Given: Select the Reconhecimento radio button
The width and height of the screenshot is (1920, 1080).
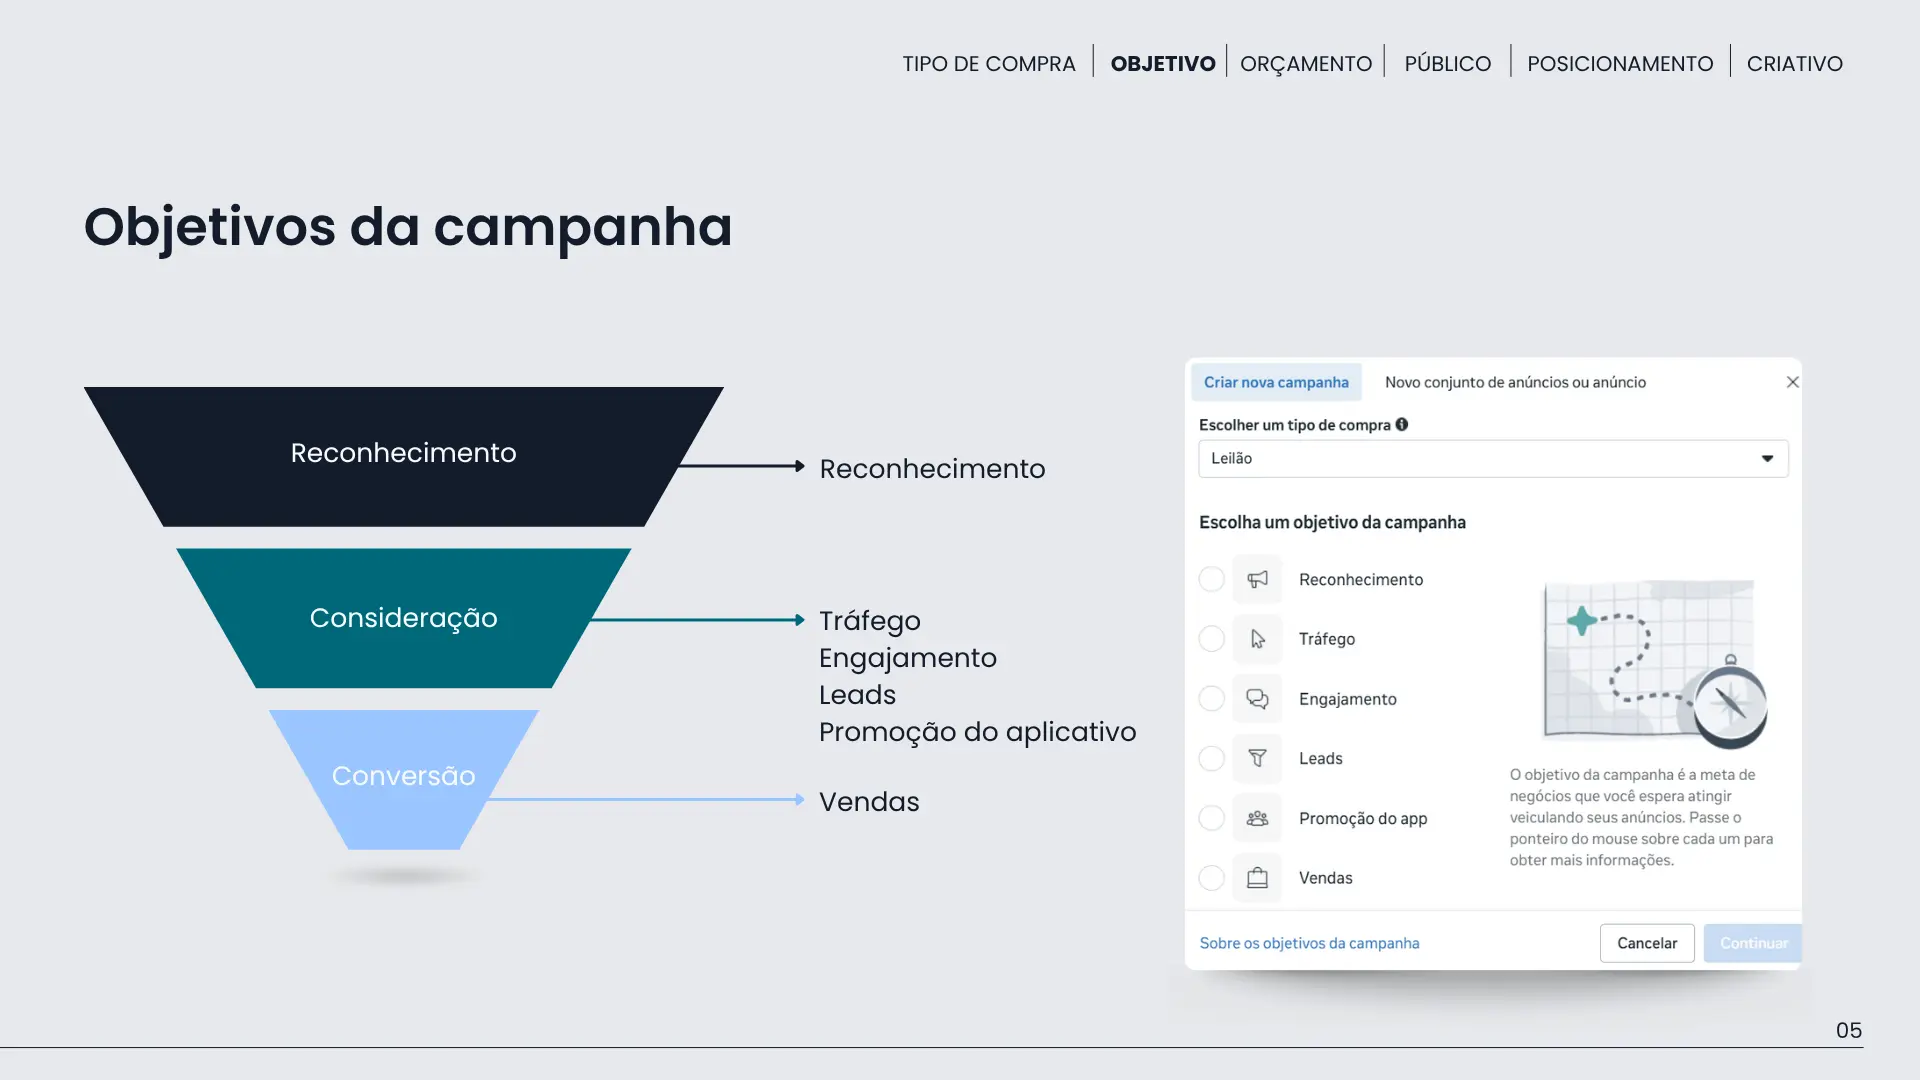Looking at the screenshot, I should pyautogui.click(x=1211, y=579).
